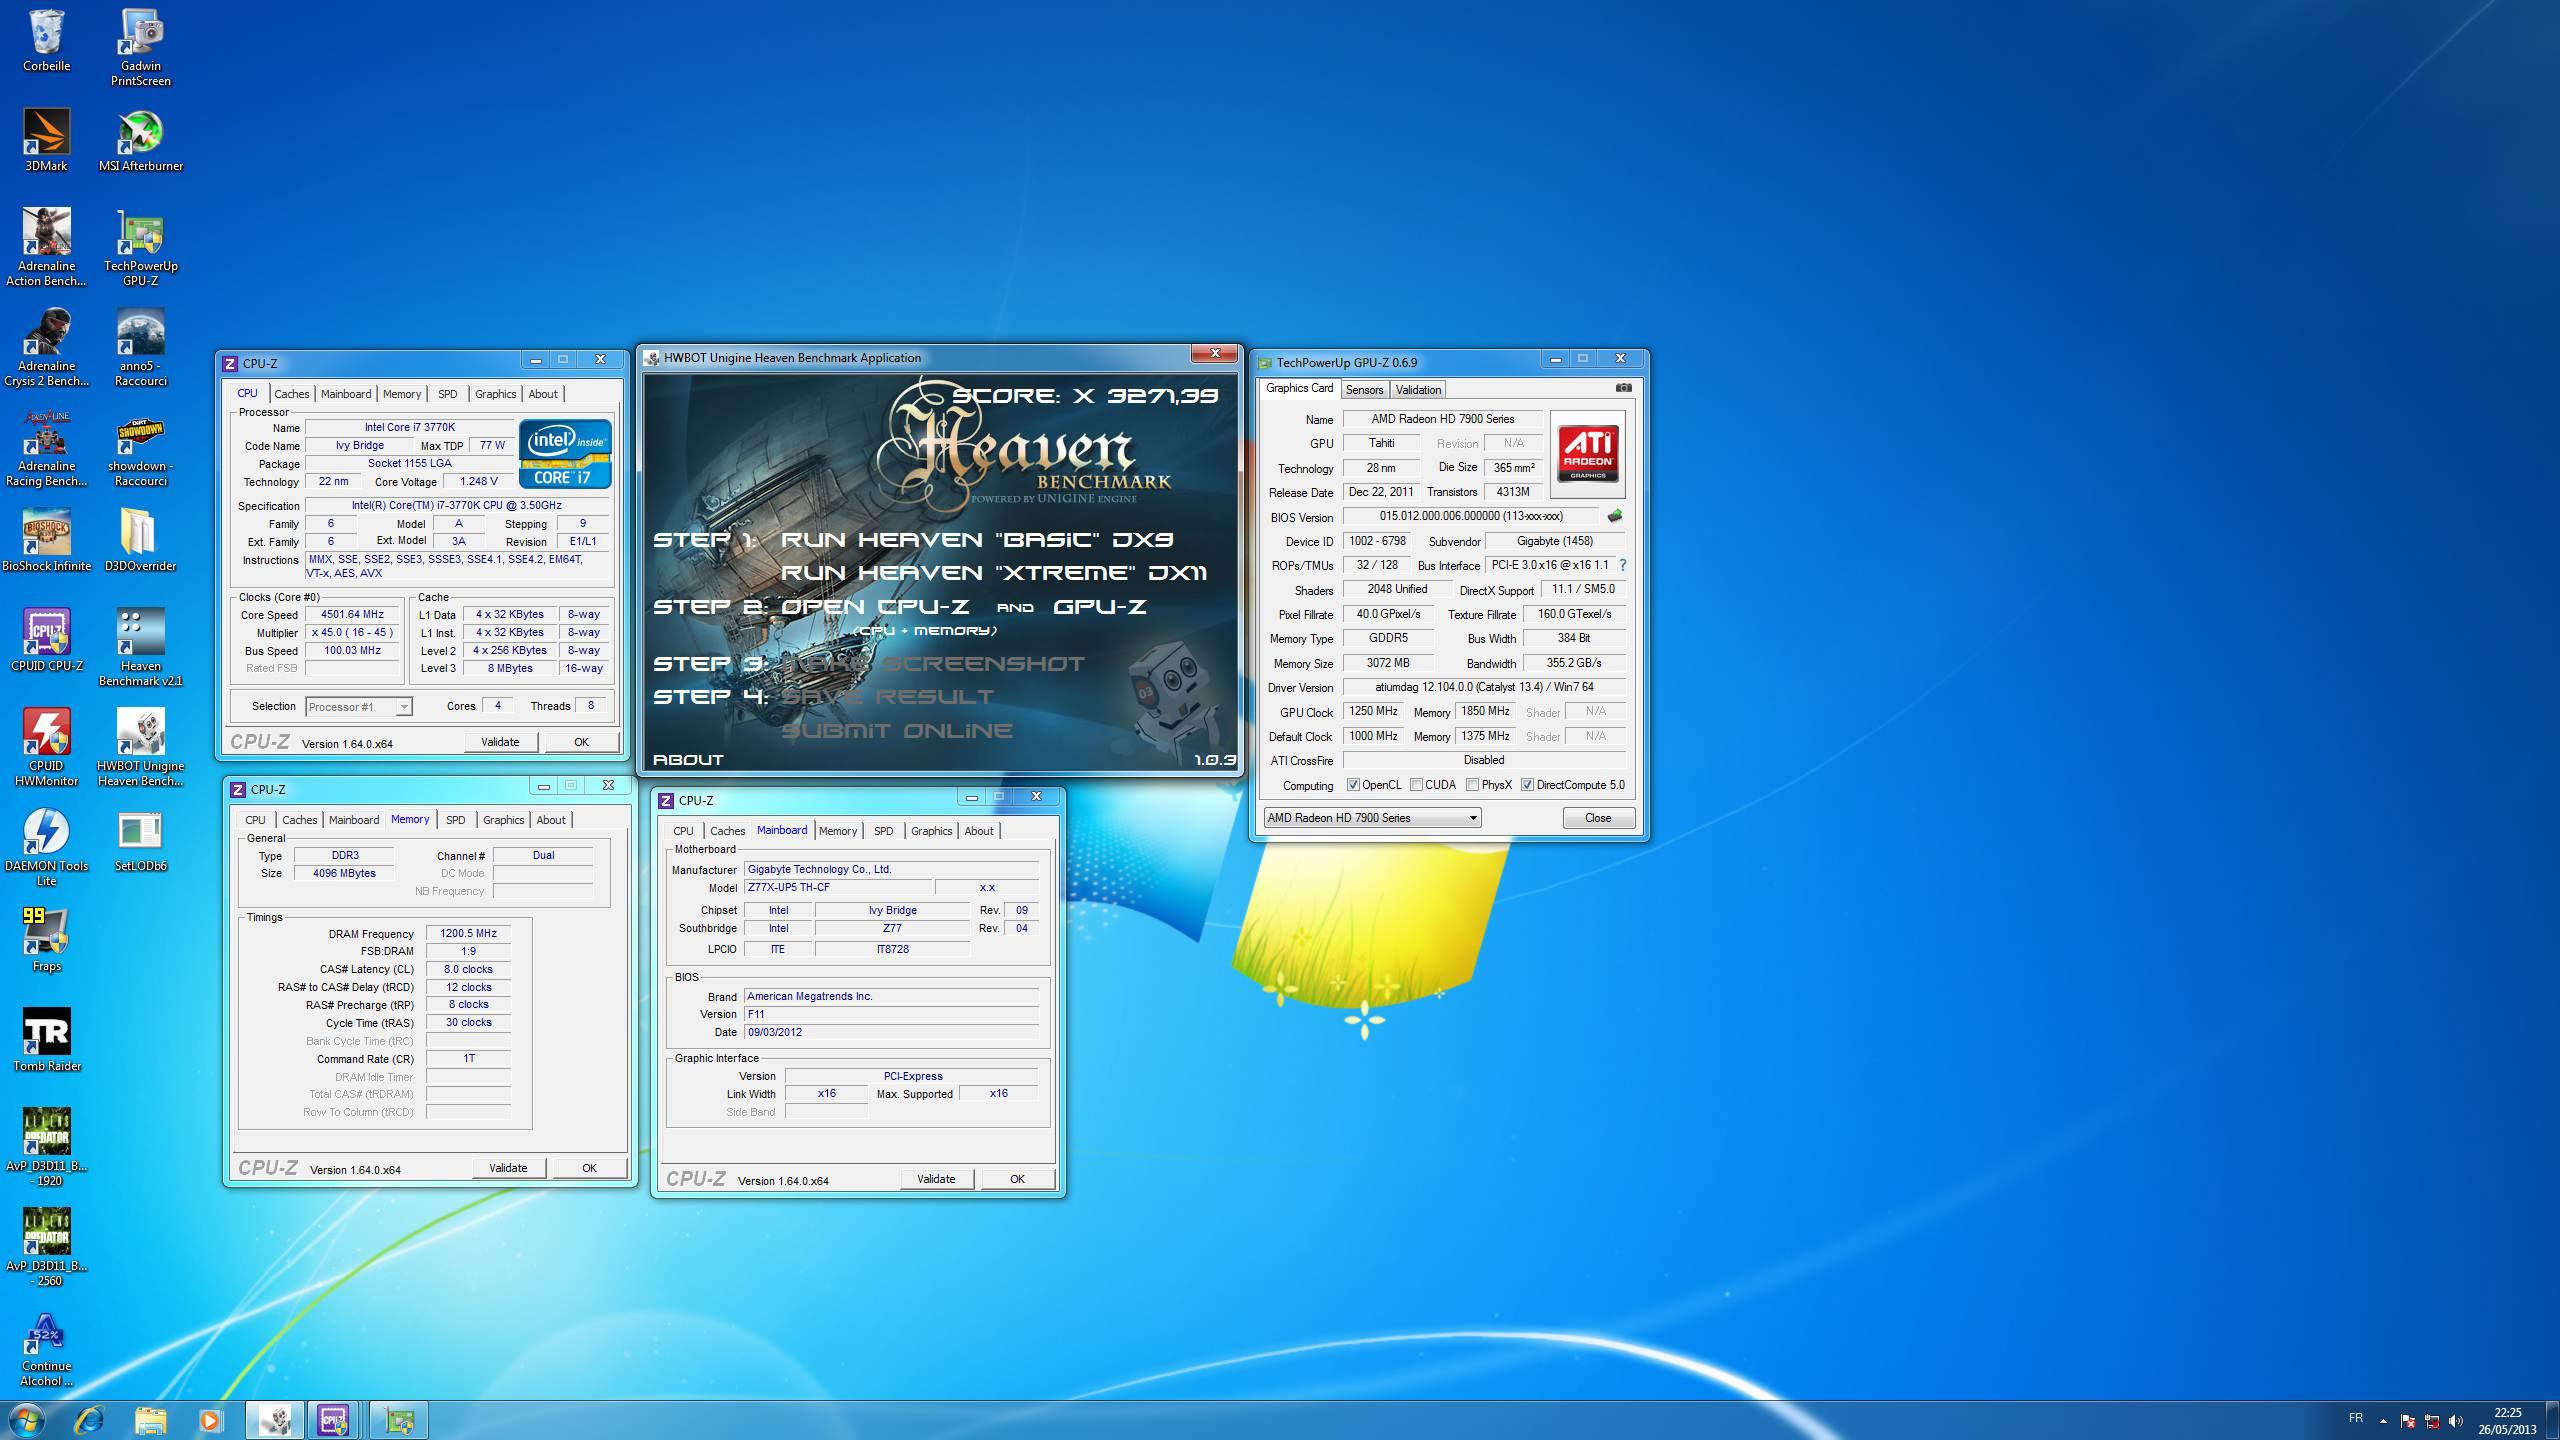This screenshot has width=2560, height=1440.
Task: Toggle the PhysX checkbox in GPU-Z
Action: (1472, 785)
